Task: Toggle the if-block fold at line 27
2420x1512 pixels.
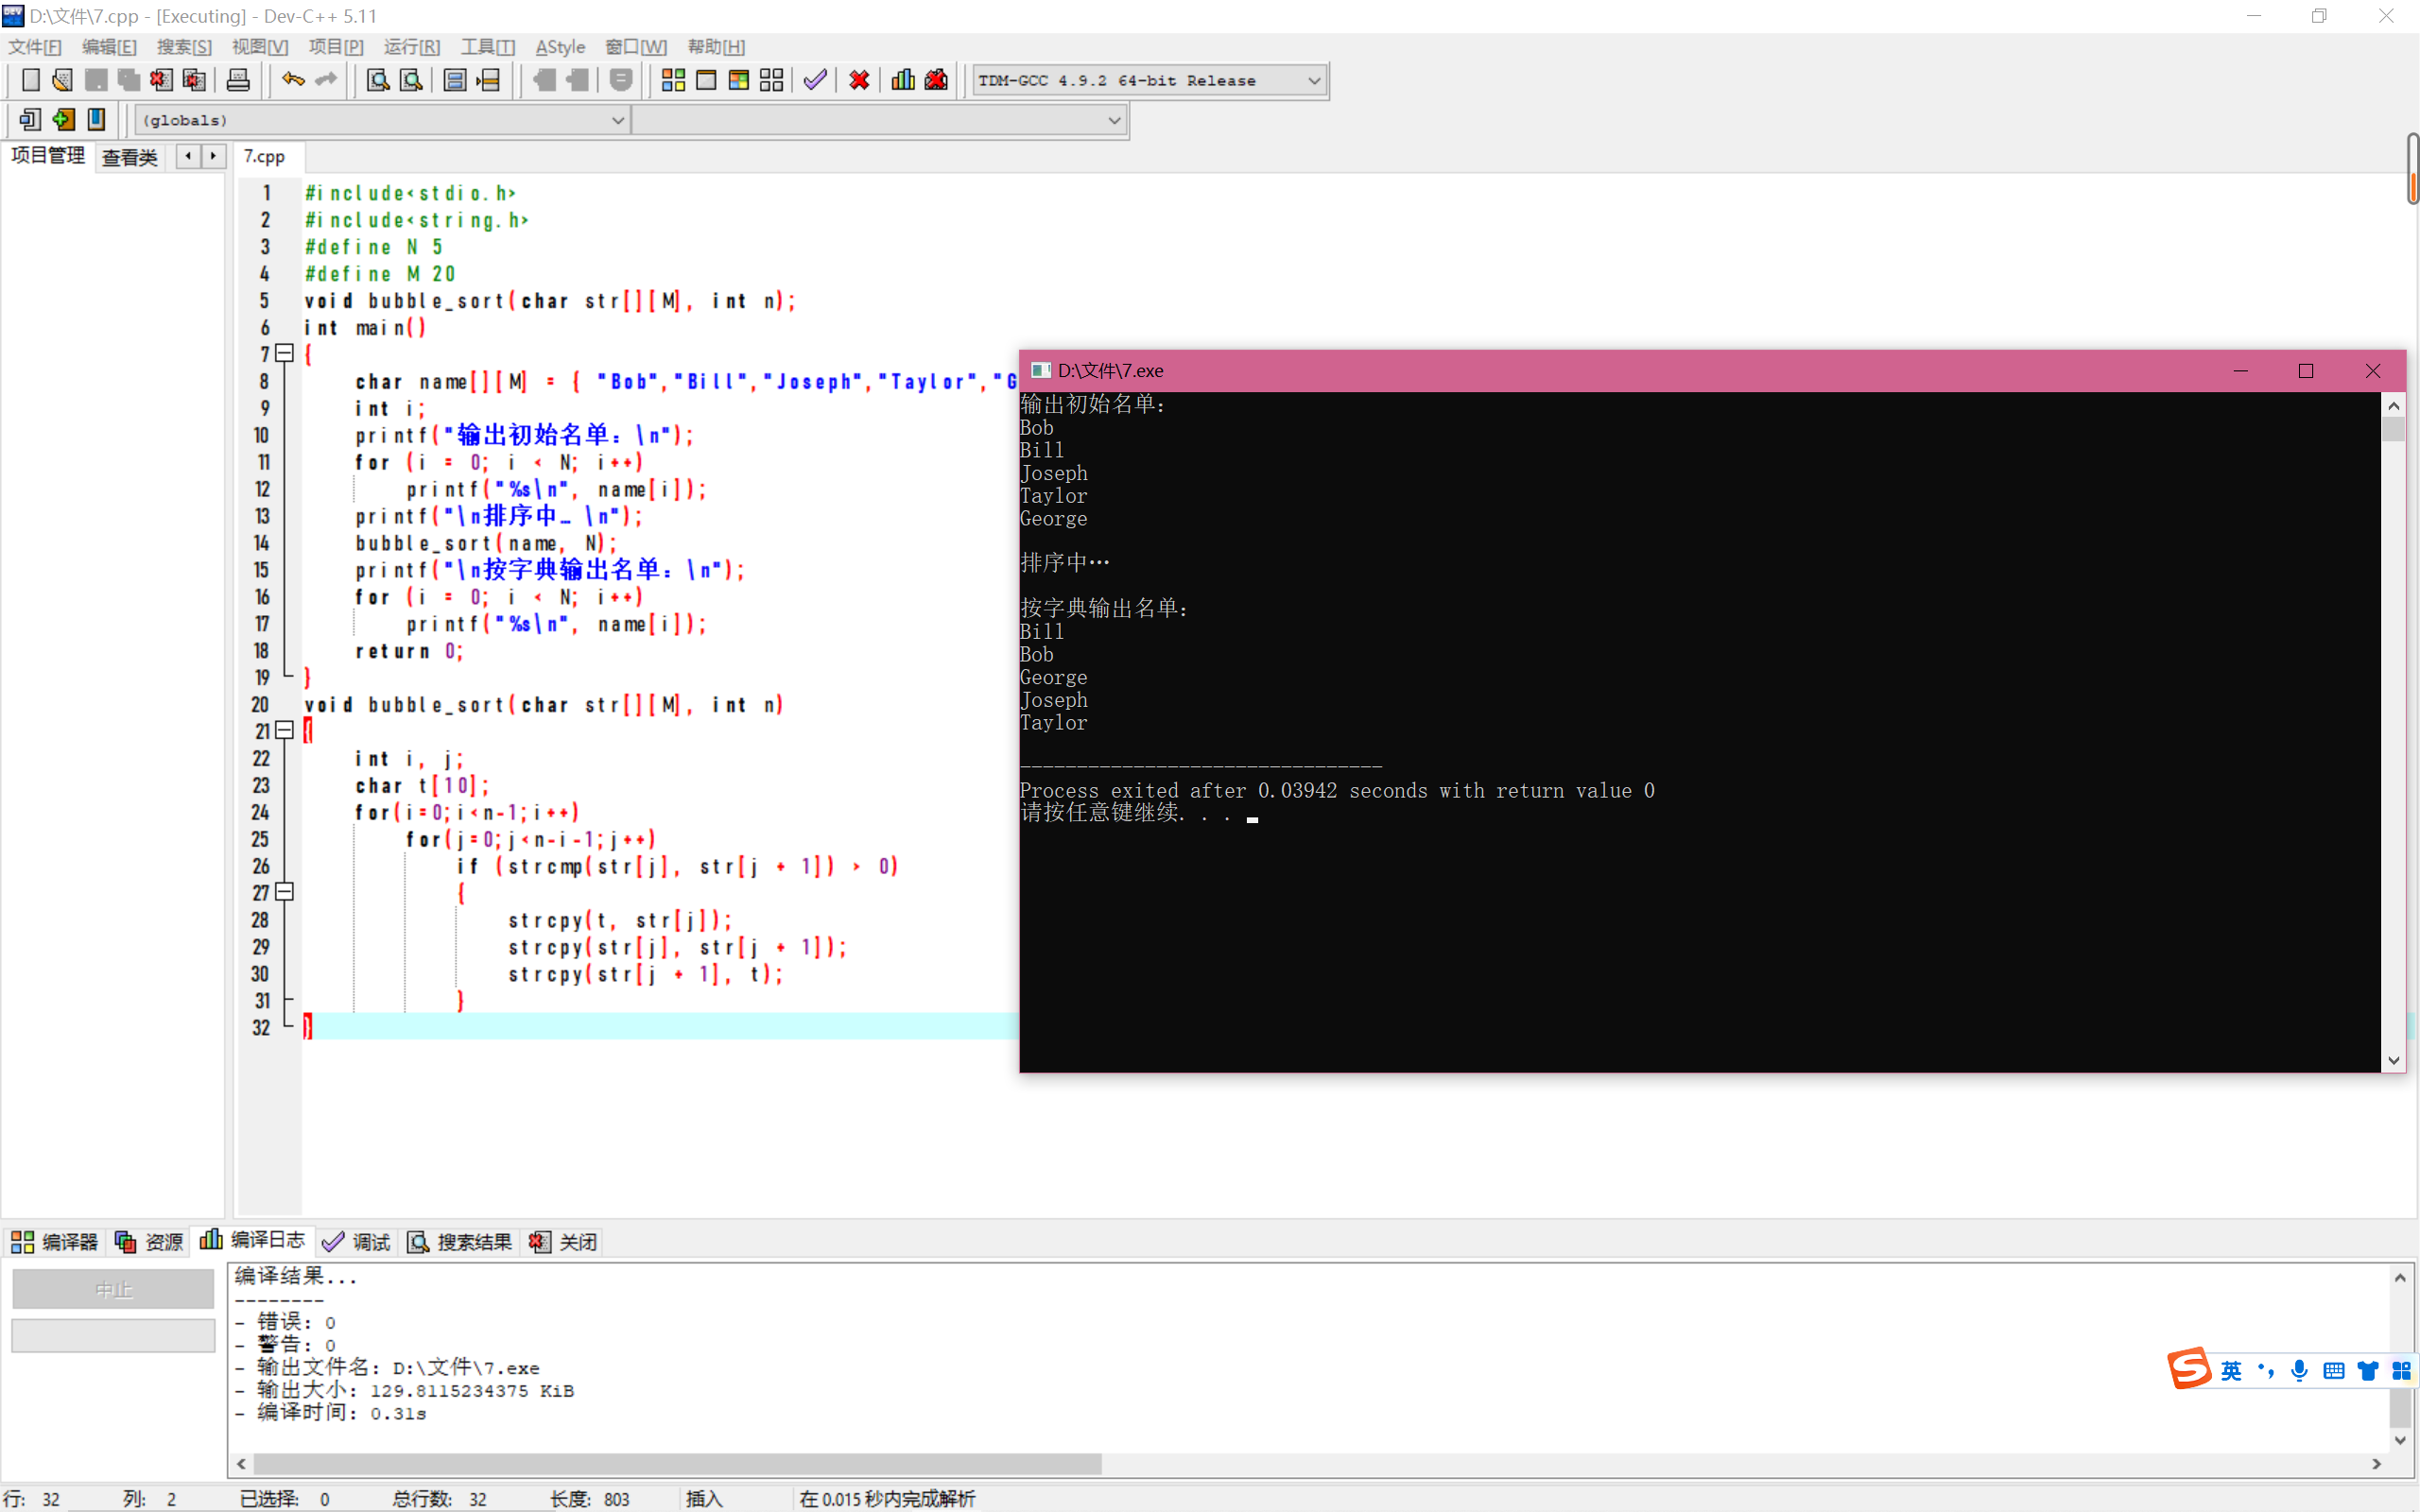Action: [x=285, y=892]
